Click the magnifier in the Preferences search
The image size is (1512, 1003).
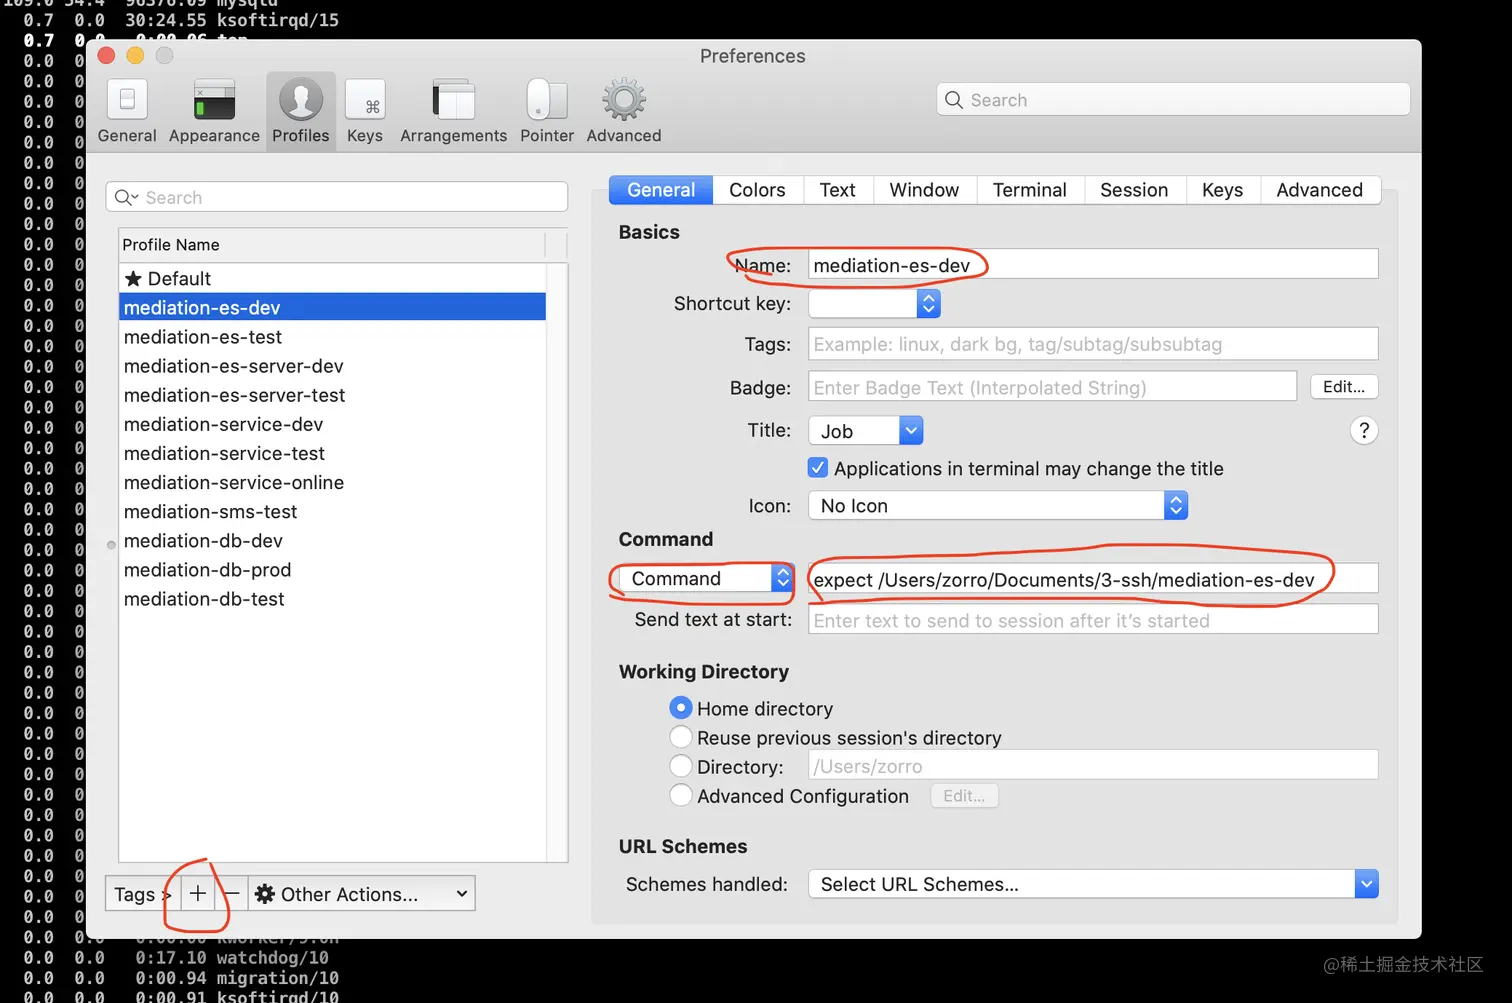coord(954,100)
